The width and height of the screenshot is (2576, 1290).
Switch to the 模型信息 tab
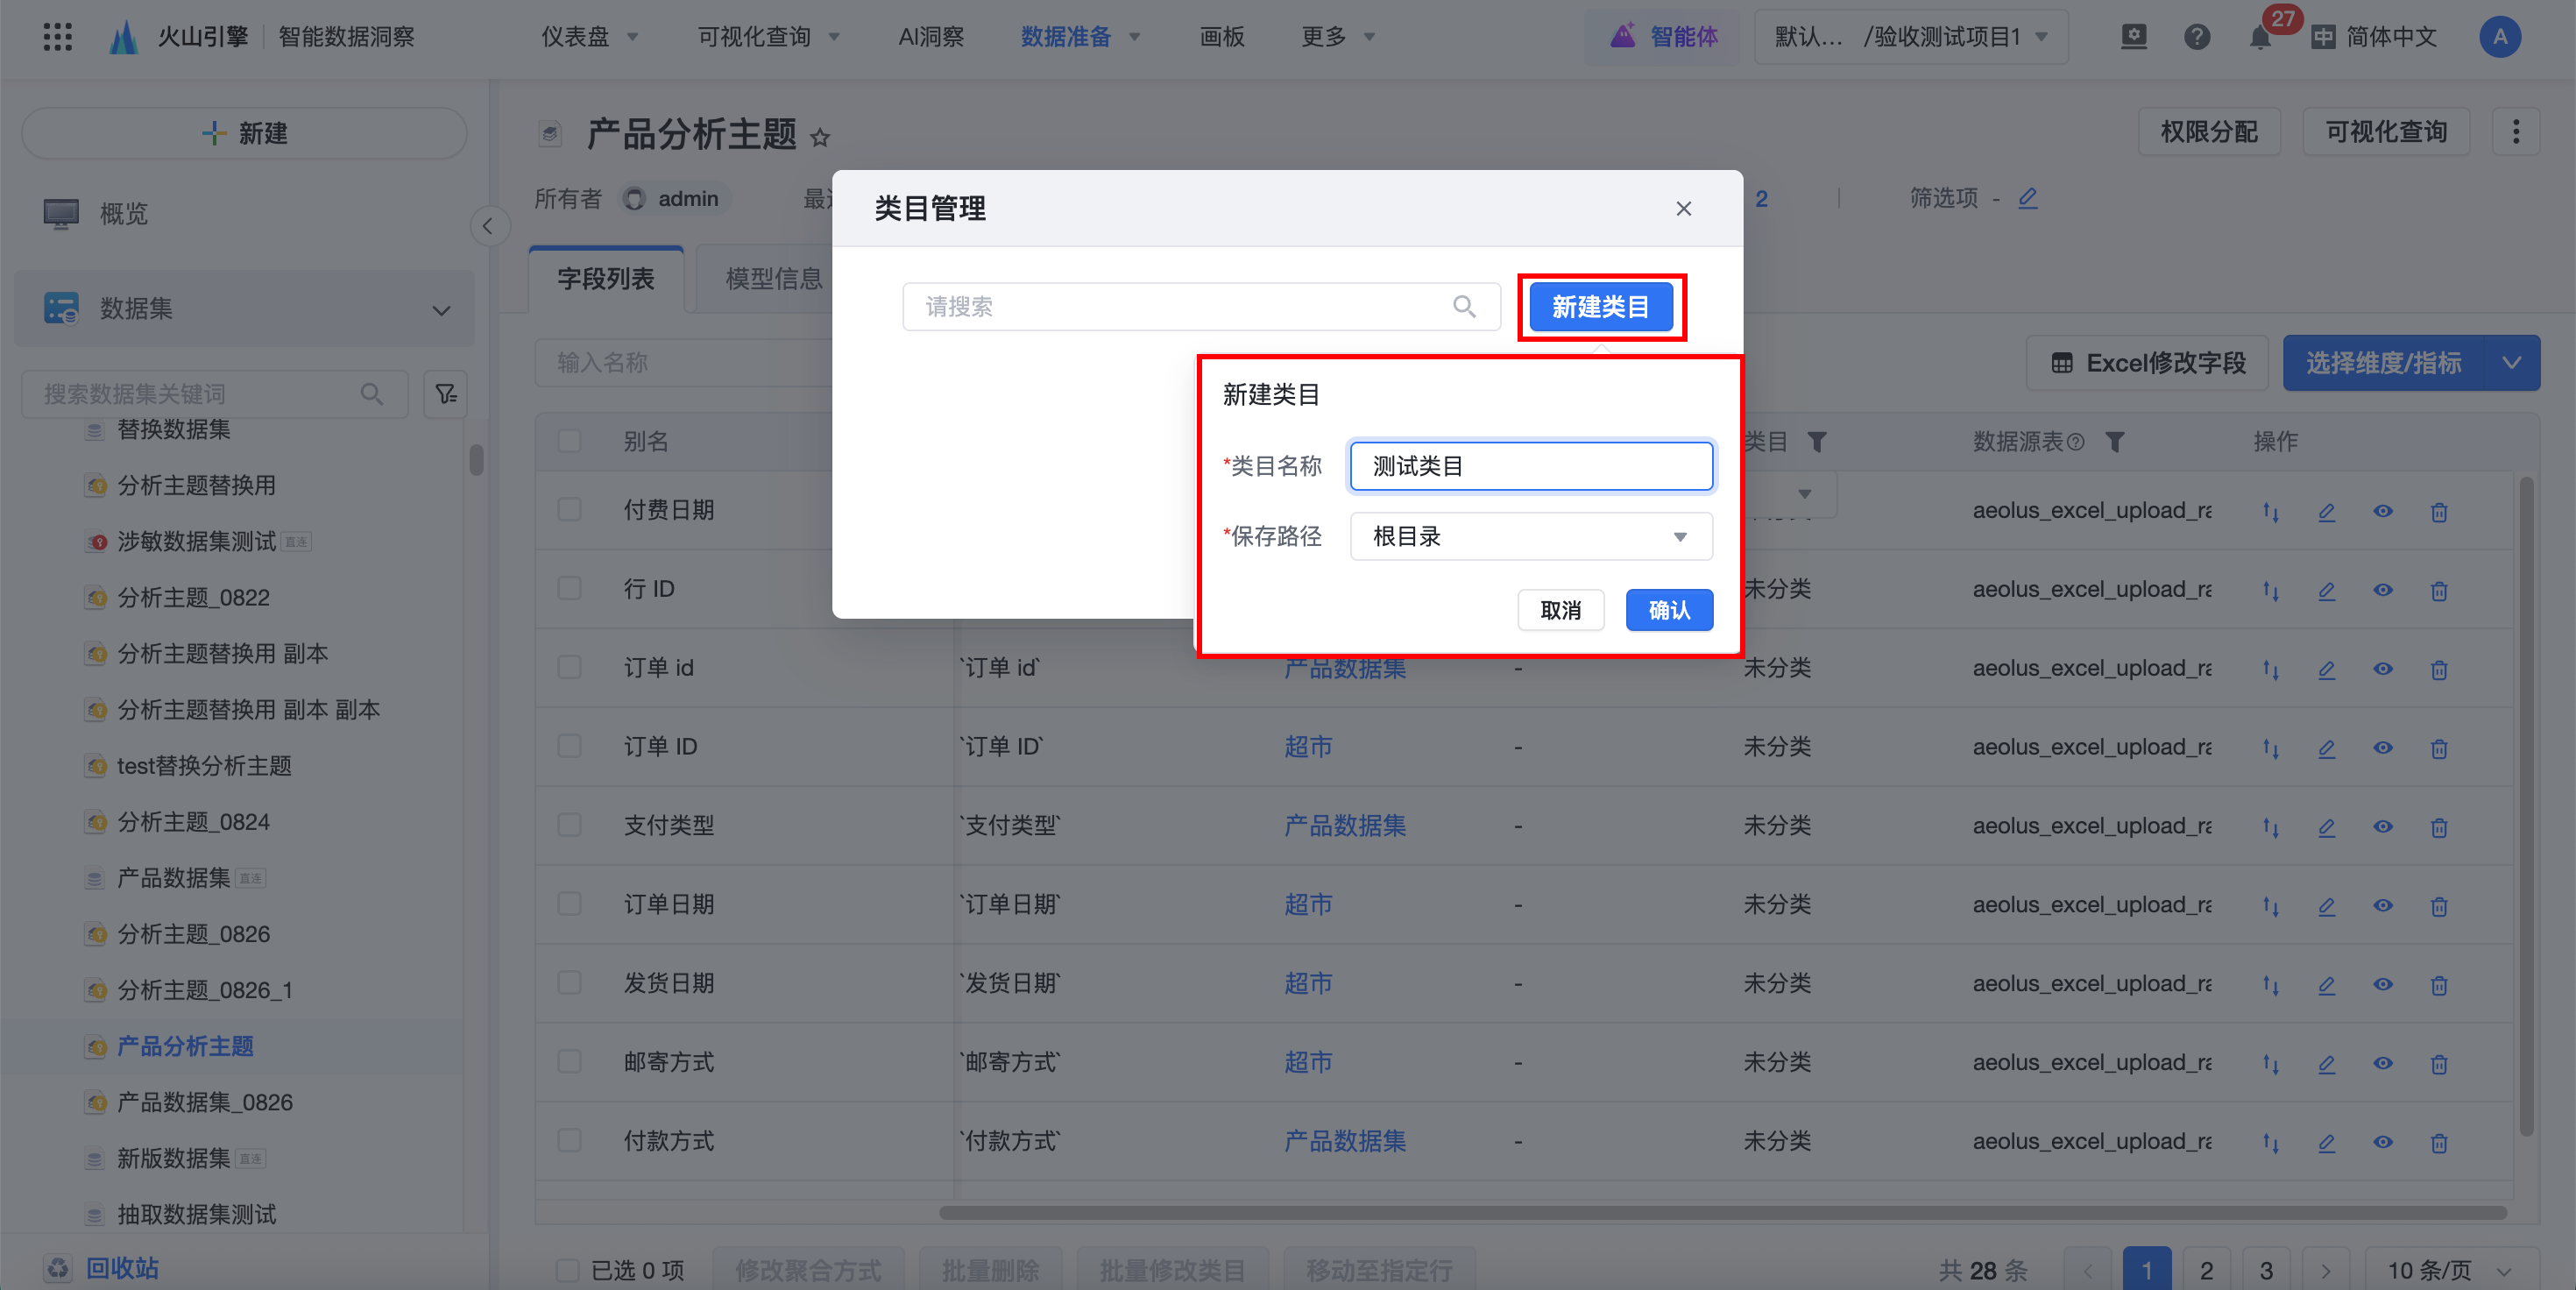point(773,279)
